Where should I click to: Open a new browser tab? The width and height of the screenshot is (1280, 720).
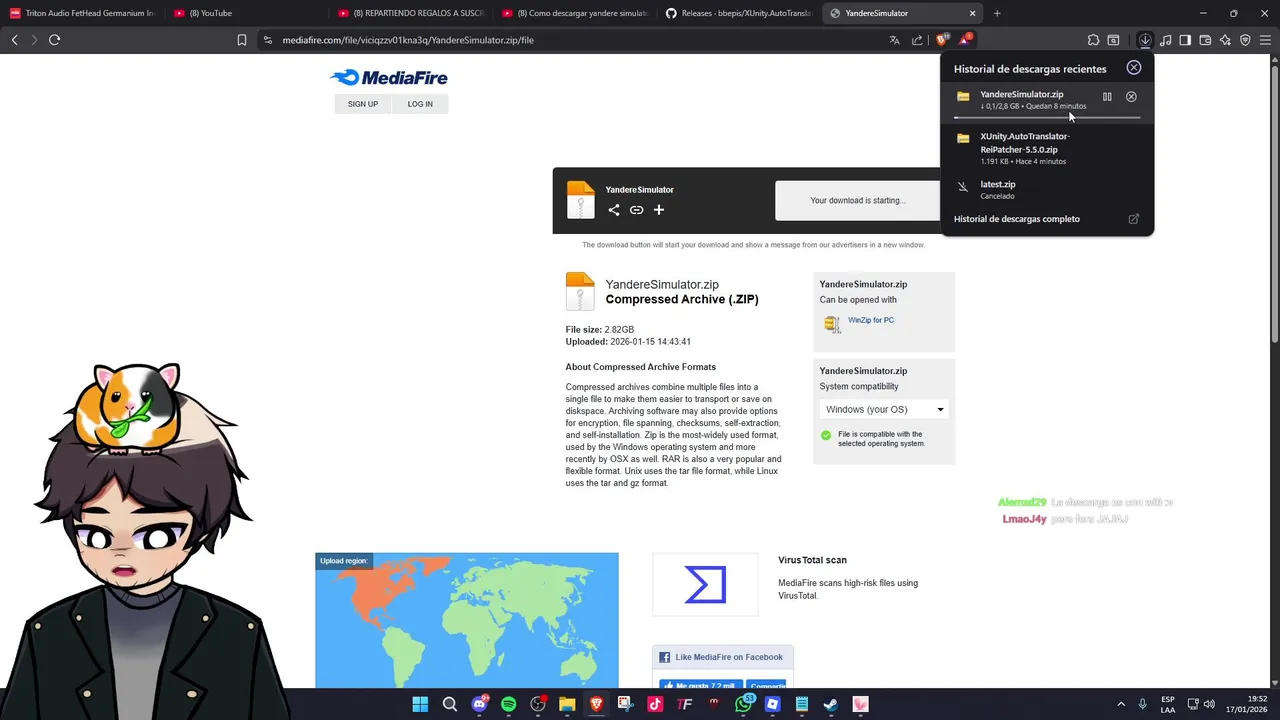(997, 13)
